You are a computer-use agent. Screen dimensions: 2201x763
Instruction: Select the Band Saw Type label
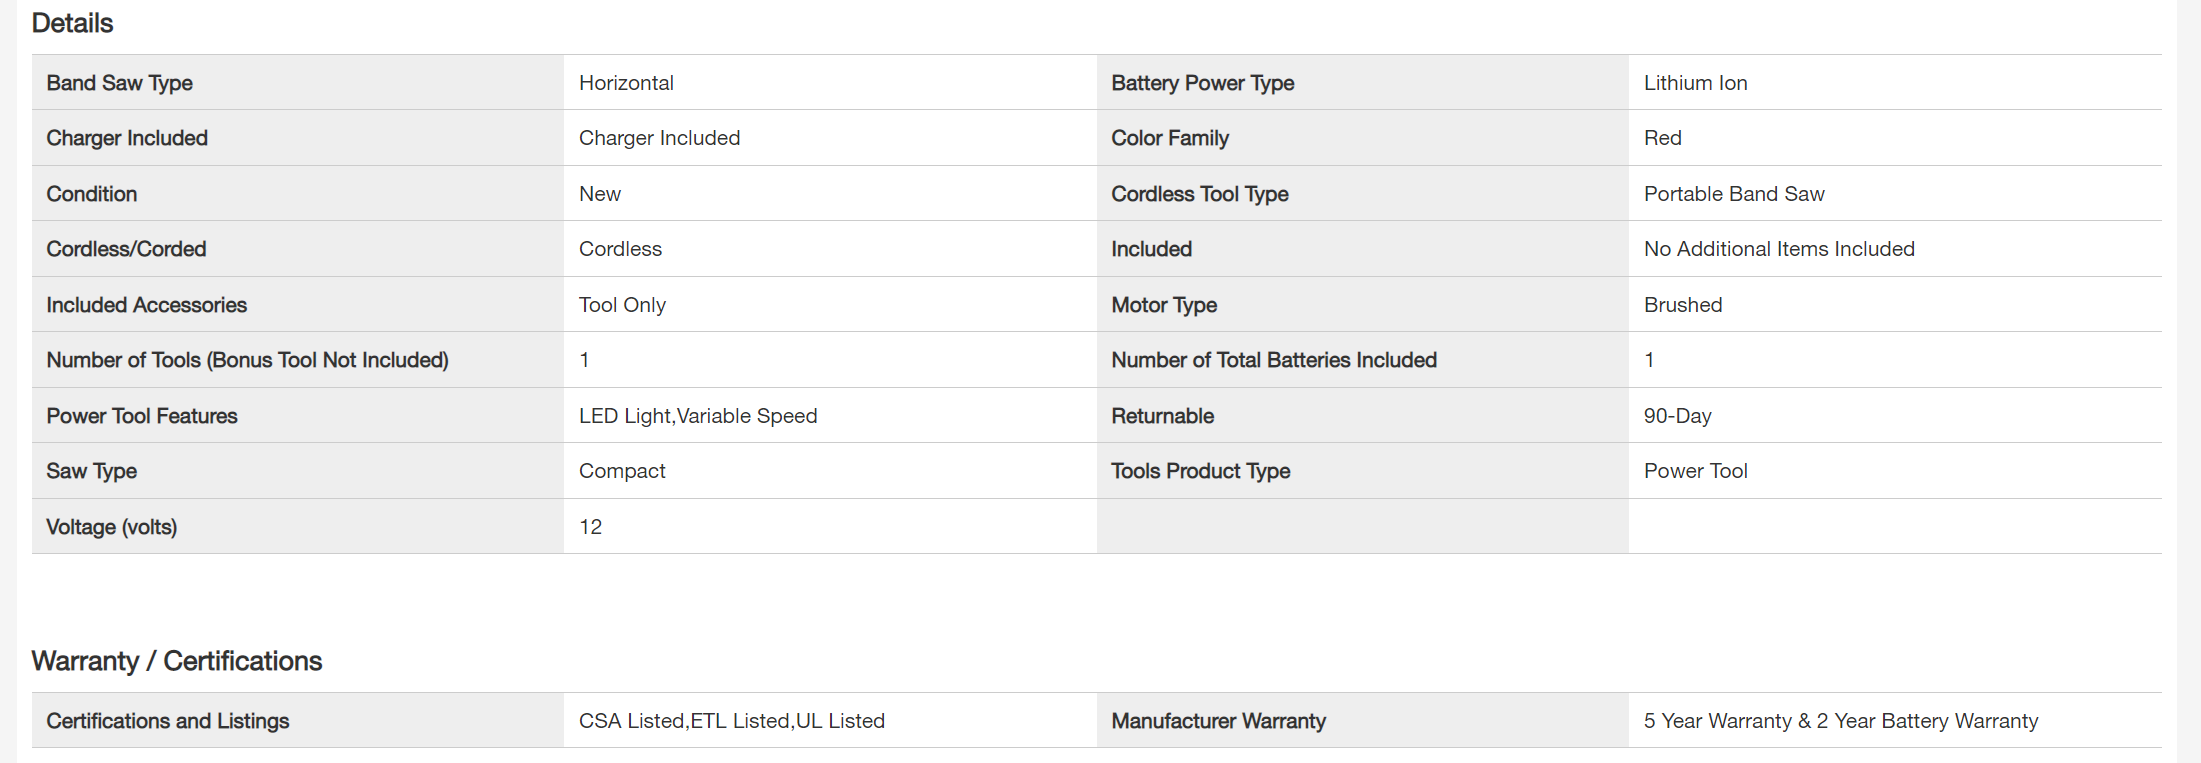click(119, 83)
